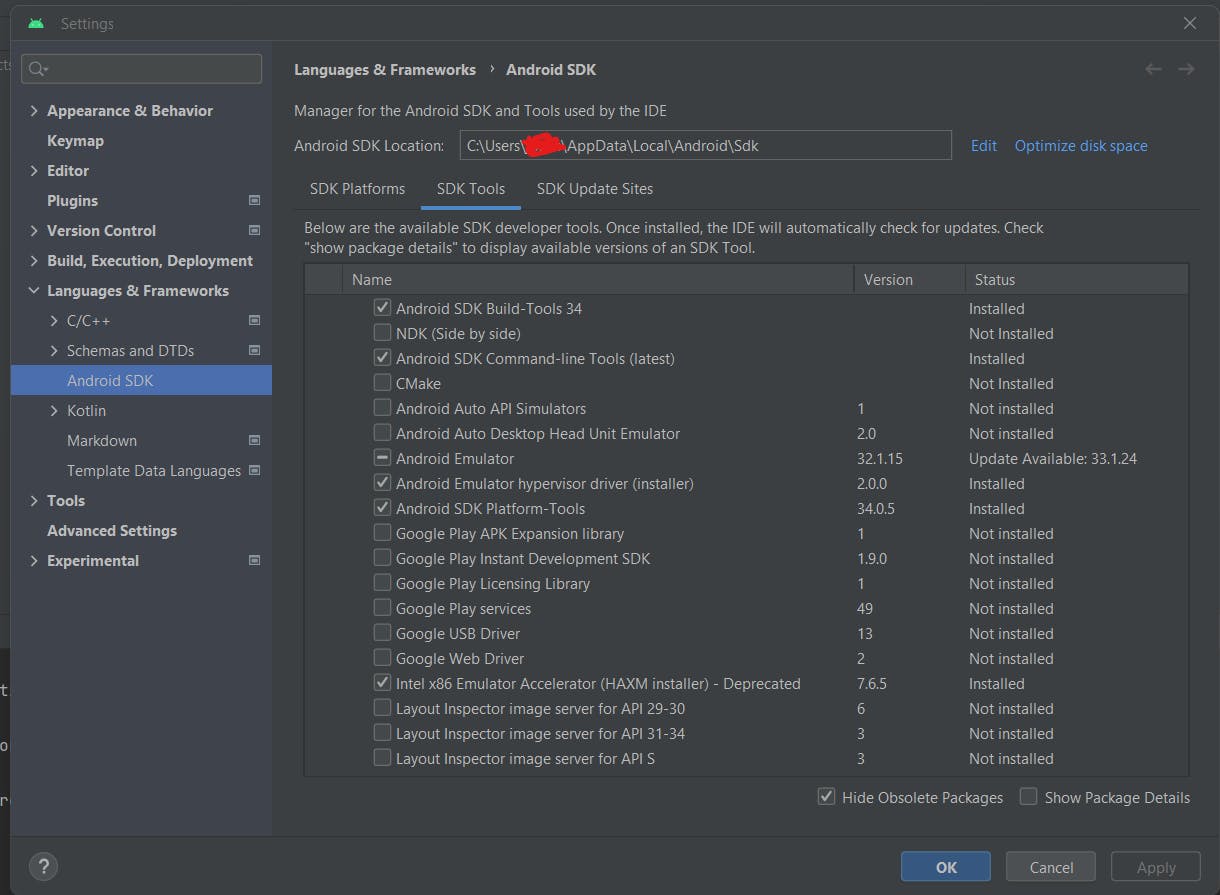1220x895 pixels.
Task: Uncheck Hide Obsolete Packages
Action: 826,797
